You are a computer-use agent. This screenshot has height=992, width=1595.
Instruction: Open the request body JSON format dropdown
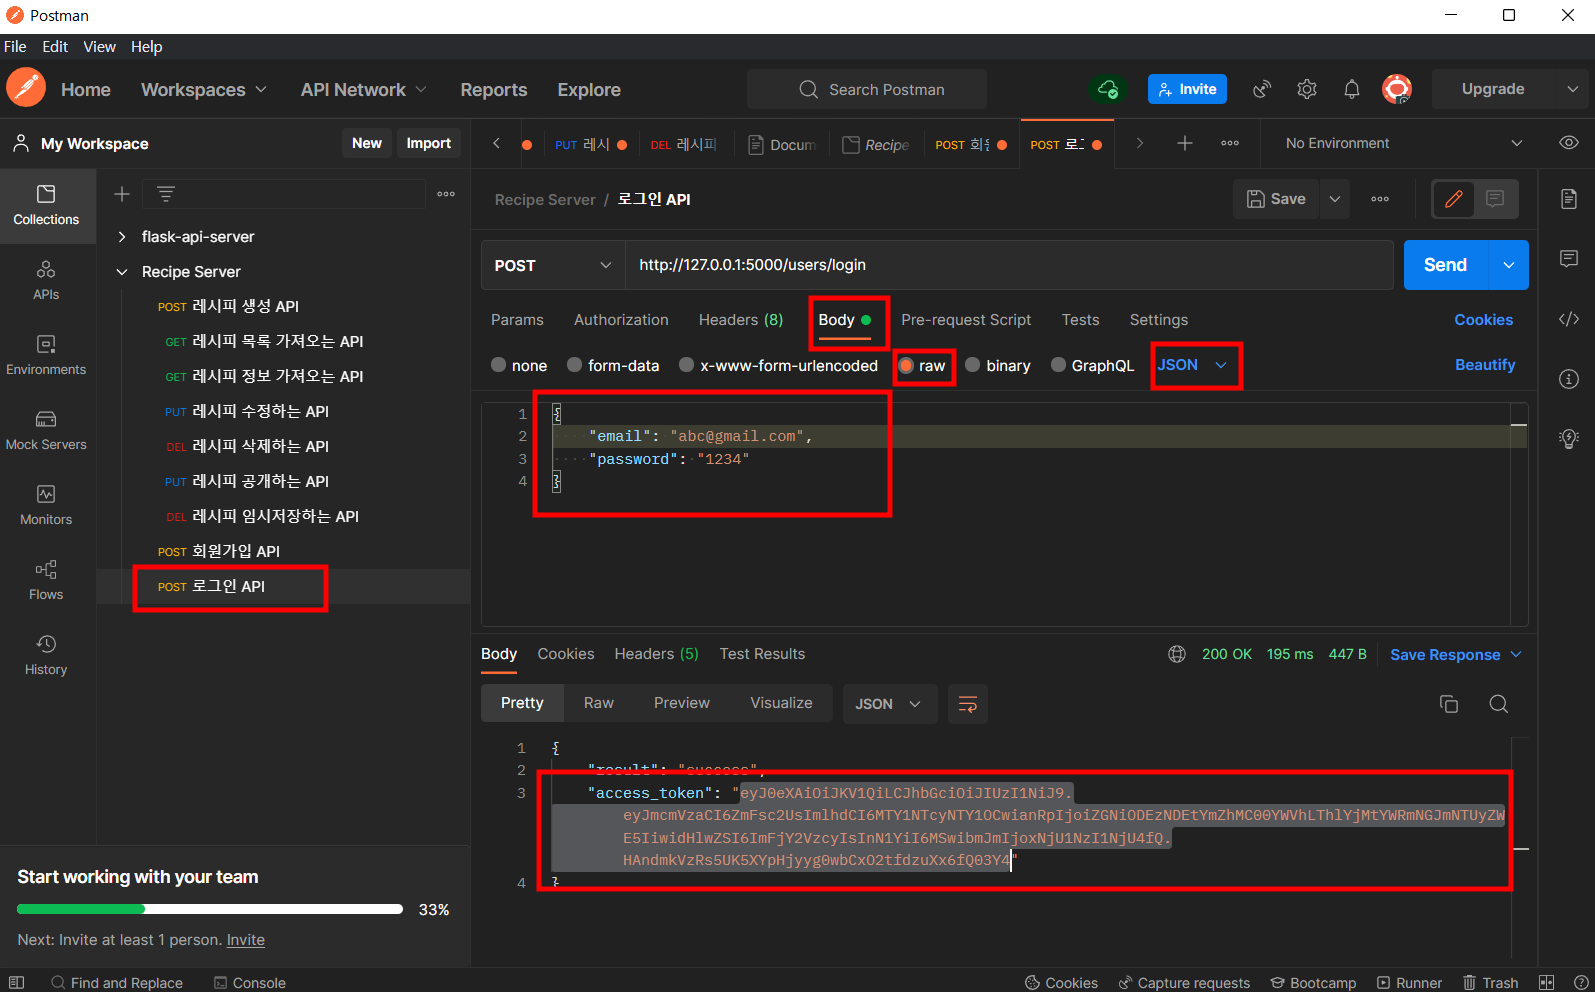point(1192,365)
